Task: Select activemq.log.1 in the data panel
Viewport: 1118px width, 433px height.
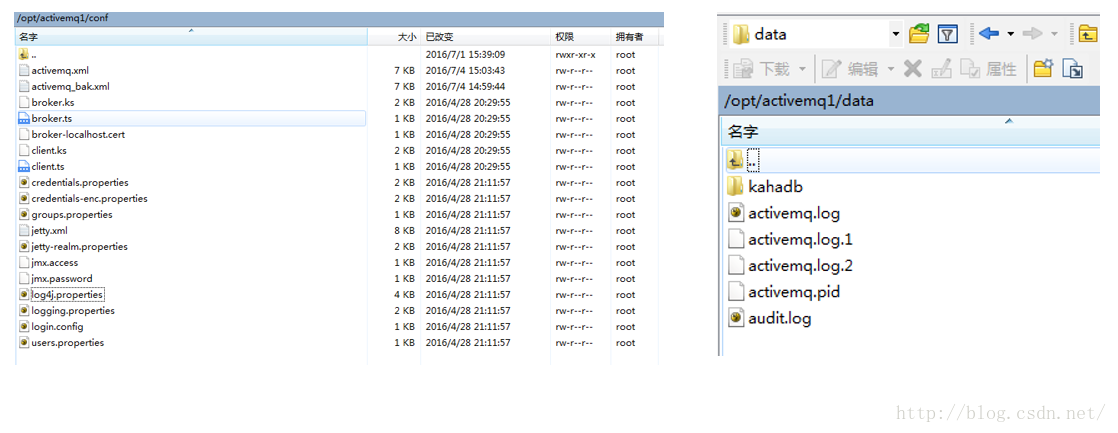Action: coord(800,240)
